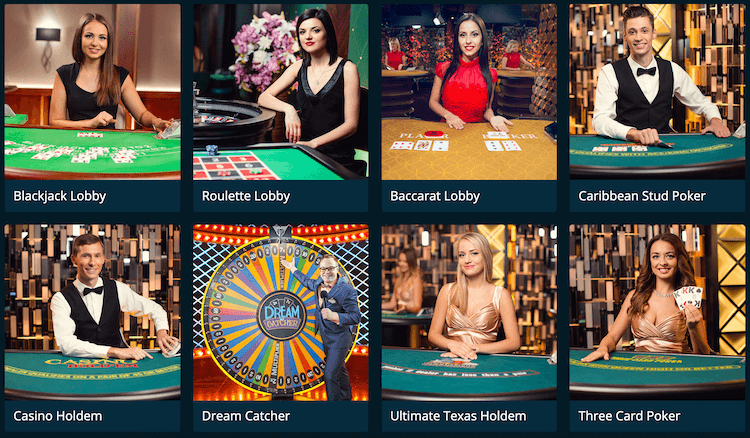Click the Baccarat Lobby caption

[x=435, y=196]
